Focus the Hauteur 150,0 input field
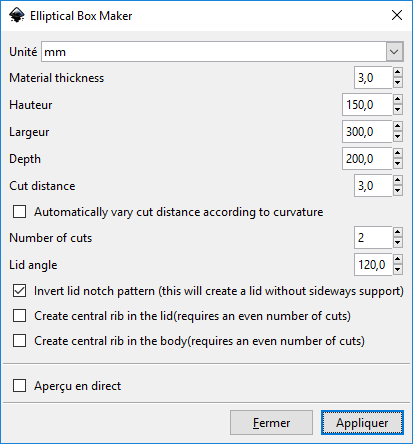Viewport: 413px width, 444px height. click(367, 105)
